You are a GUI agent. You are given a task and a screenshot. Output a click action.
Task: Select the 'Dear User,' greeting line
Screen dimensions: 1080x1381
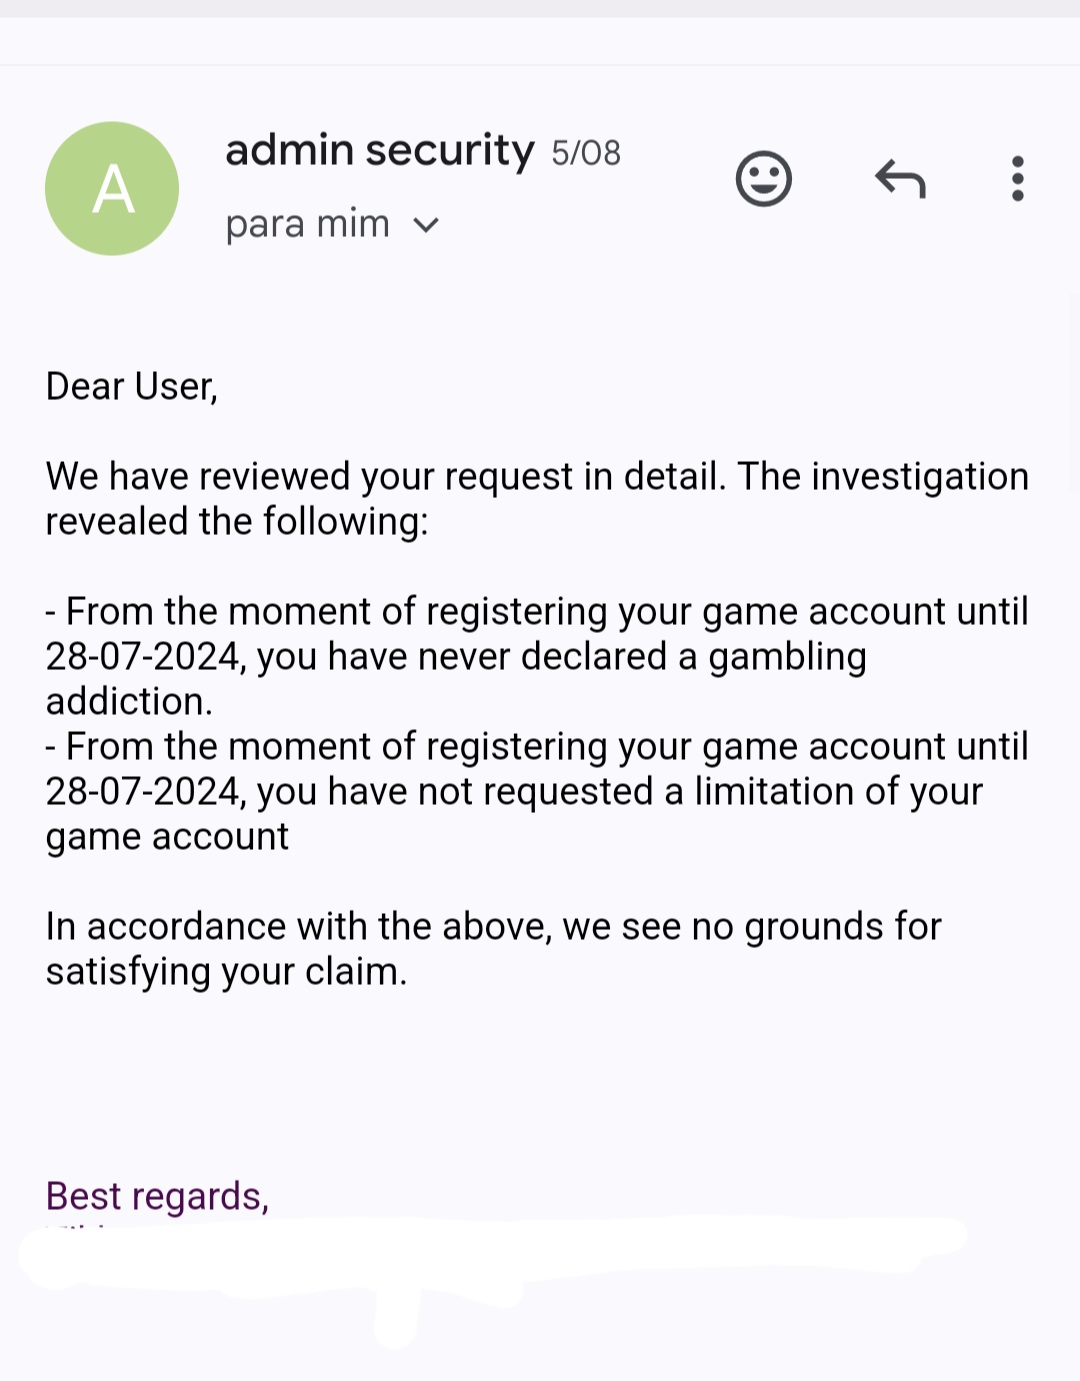coord(132,386)
